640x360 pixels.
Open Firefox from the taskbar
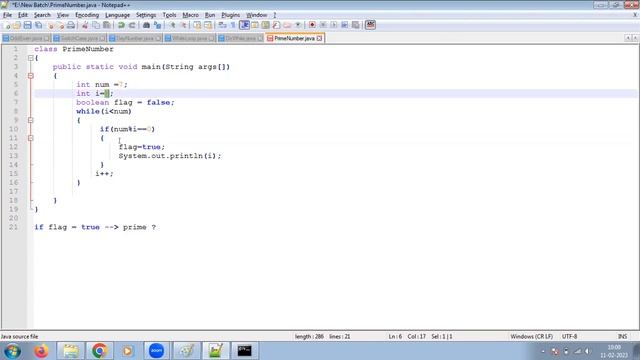pos(41,351)
